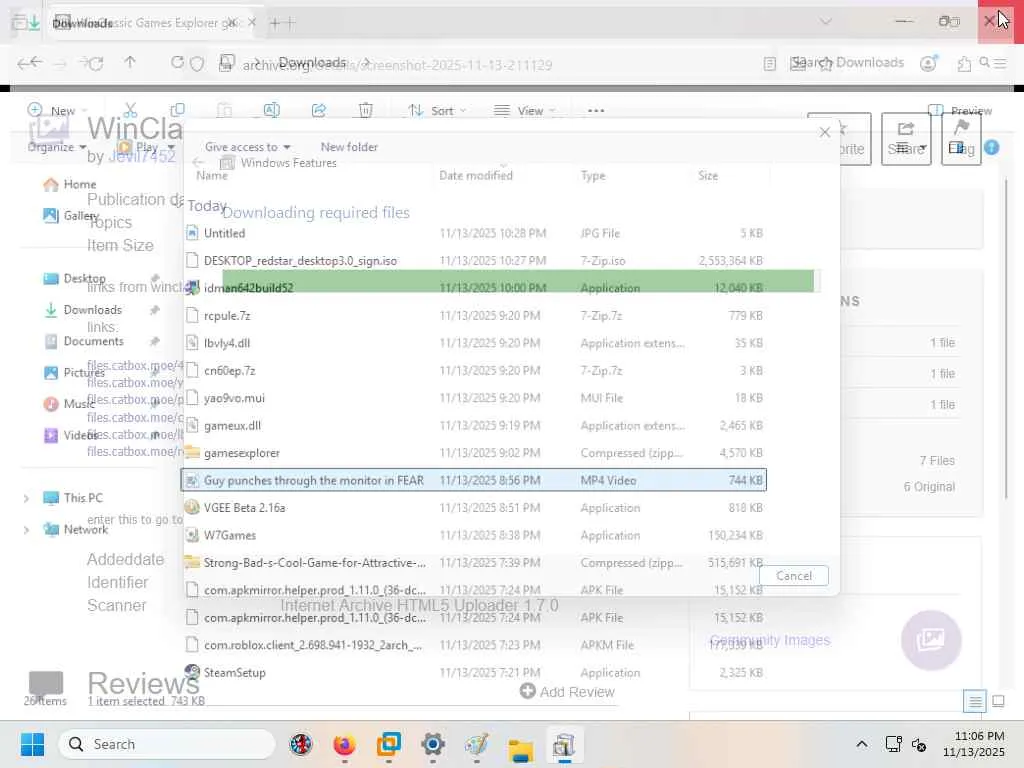Toggle the Preview pane button

(960, 110)
